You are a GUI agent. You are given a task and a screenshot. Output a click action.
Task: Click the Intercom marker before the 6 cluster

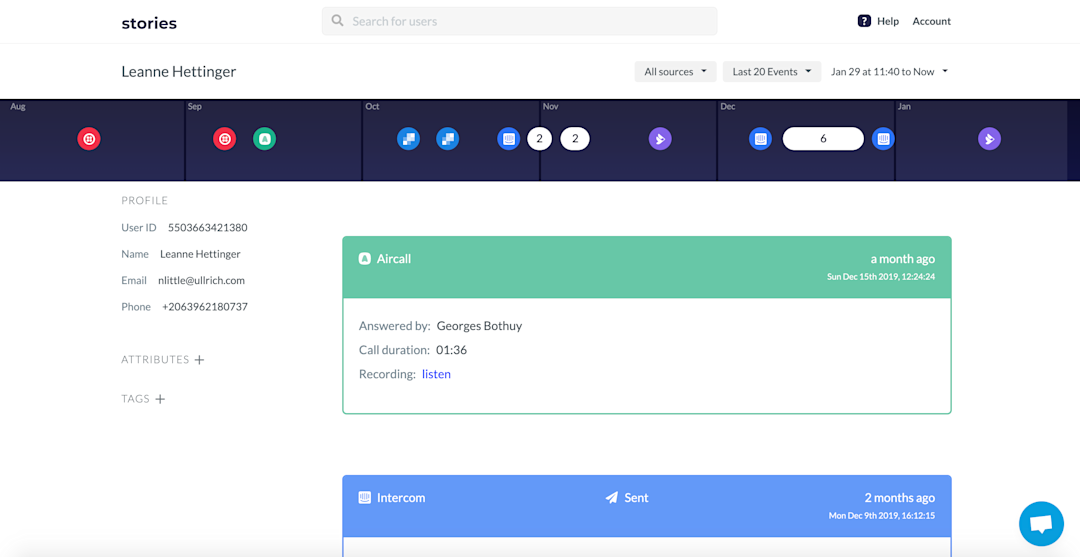tap(760, 138)
